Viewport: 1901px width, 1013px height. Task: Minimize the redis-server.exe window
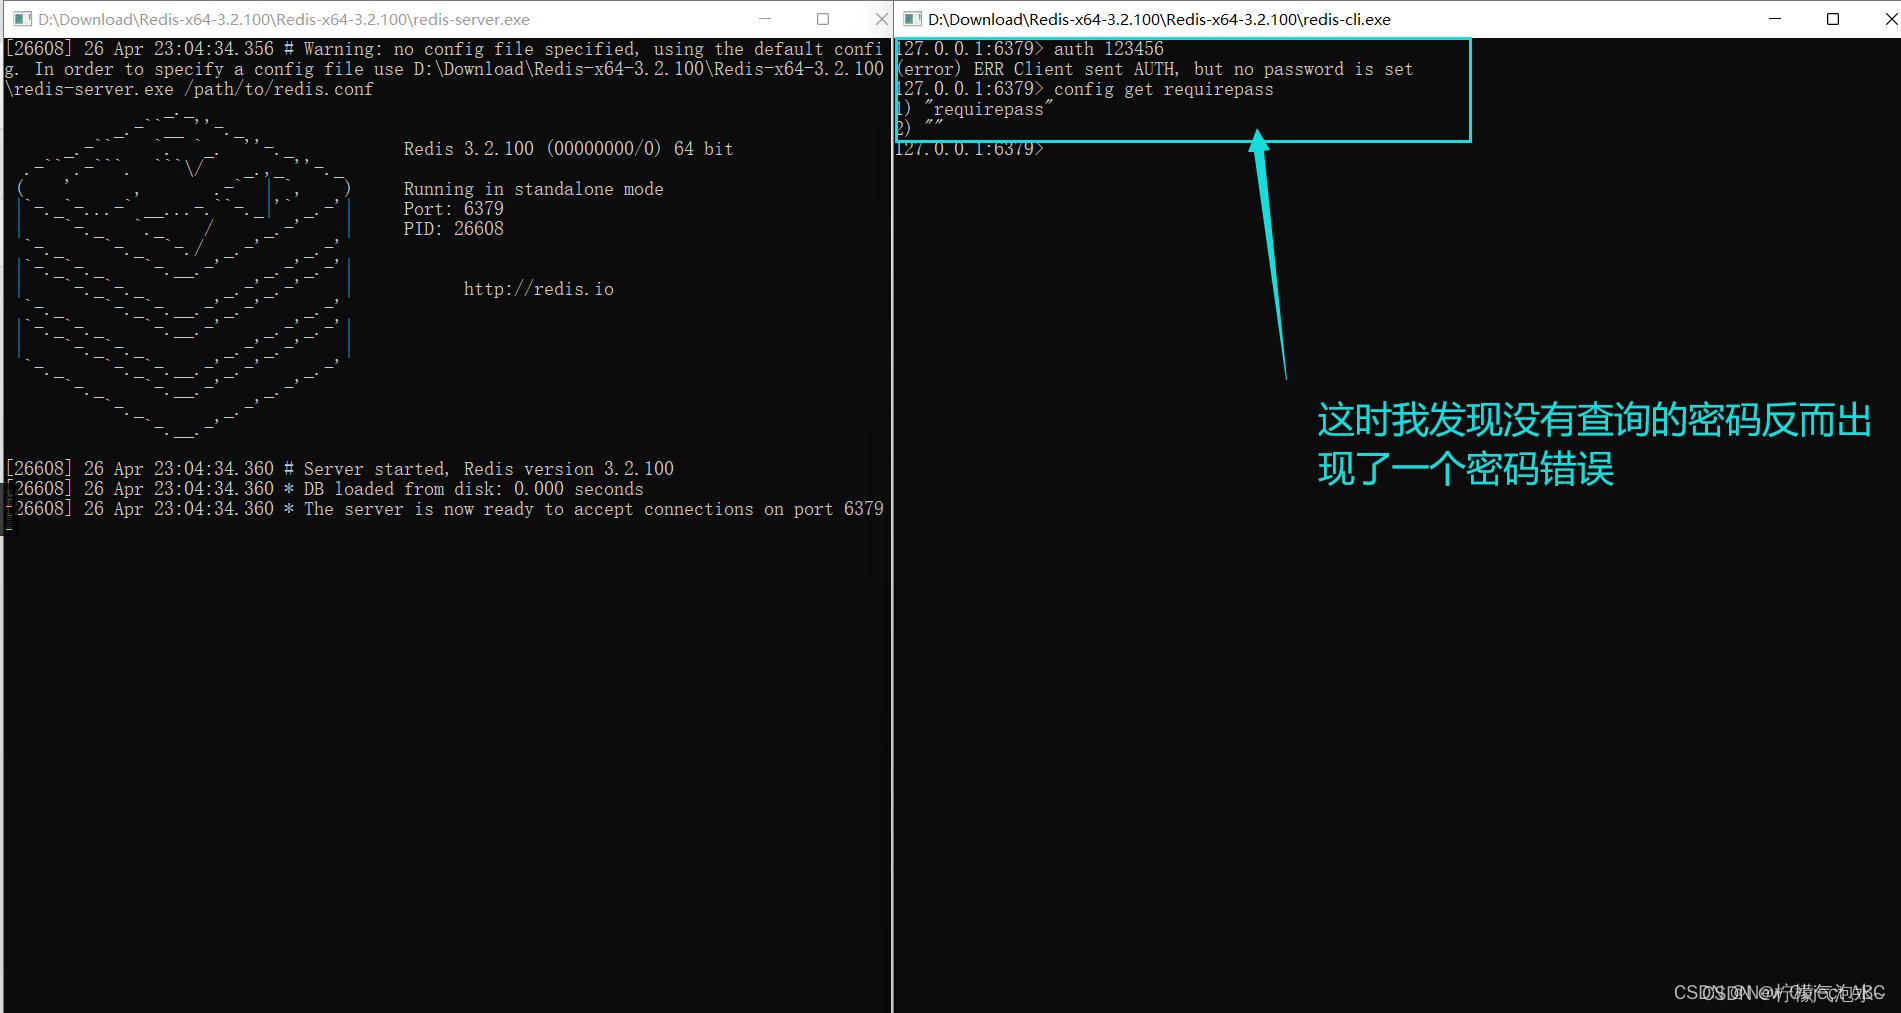click(765, 19)
